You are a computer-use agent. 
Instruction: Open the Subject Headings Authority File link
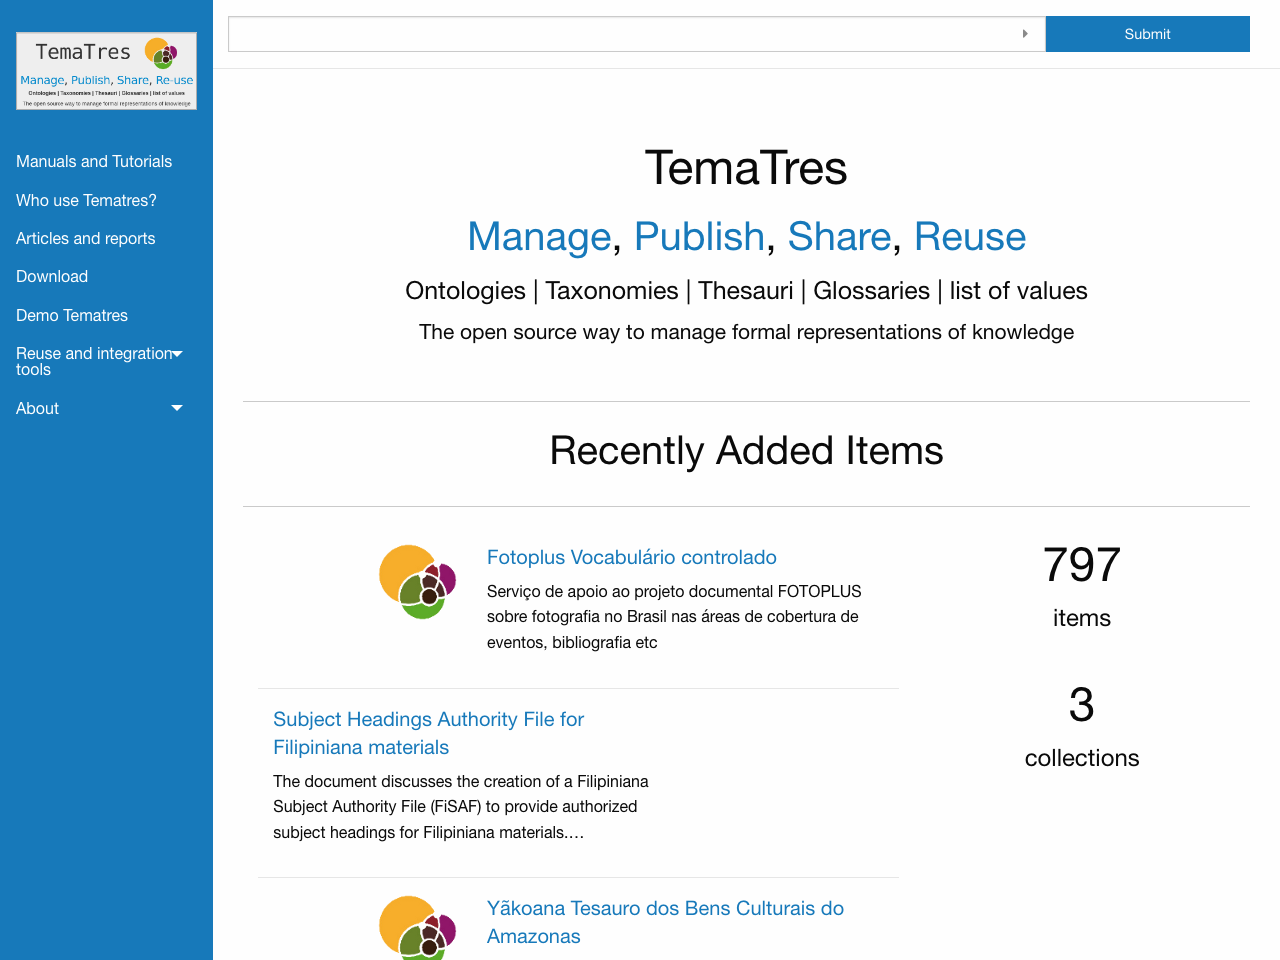point(428,733)
